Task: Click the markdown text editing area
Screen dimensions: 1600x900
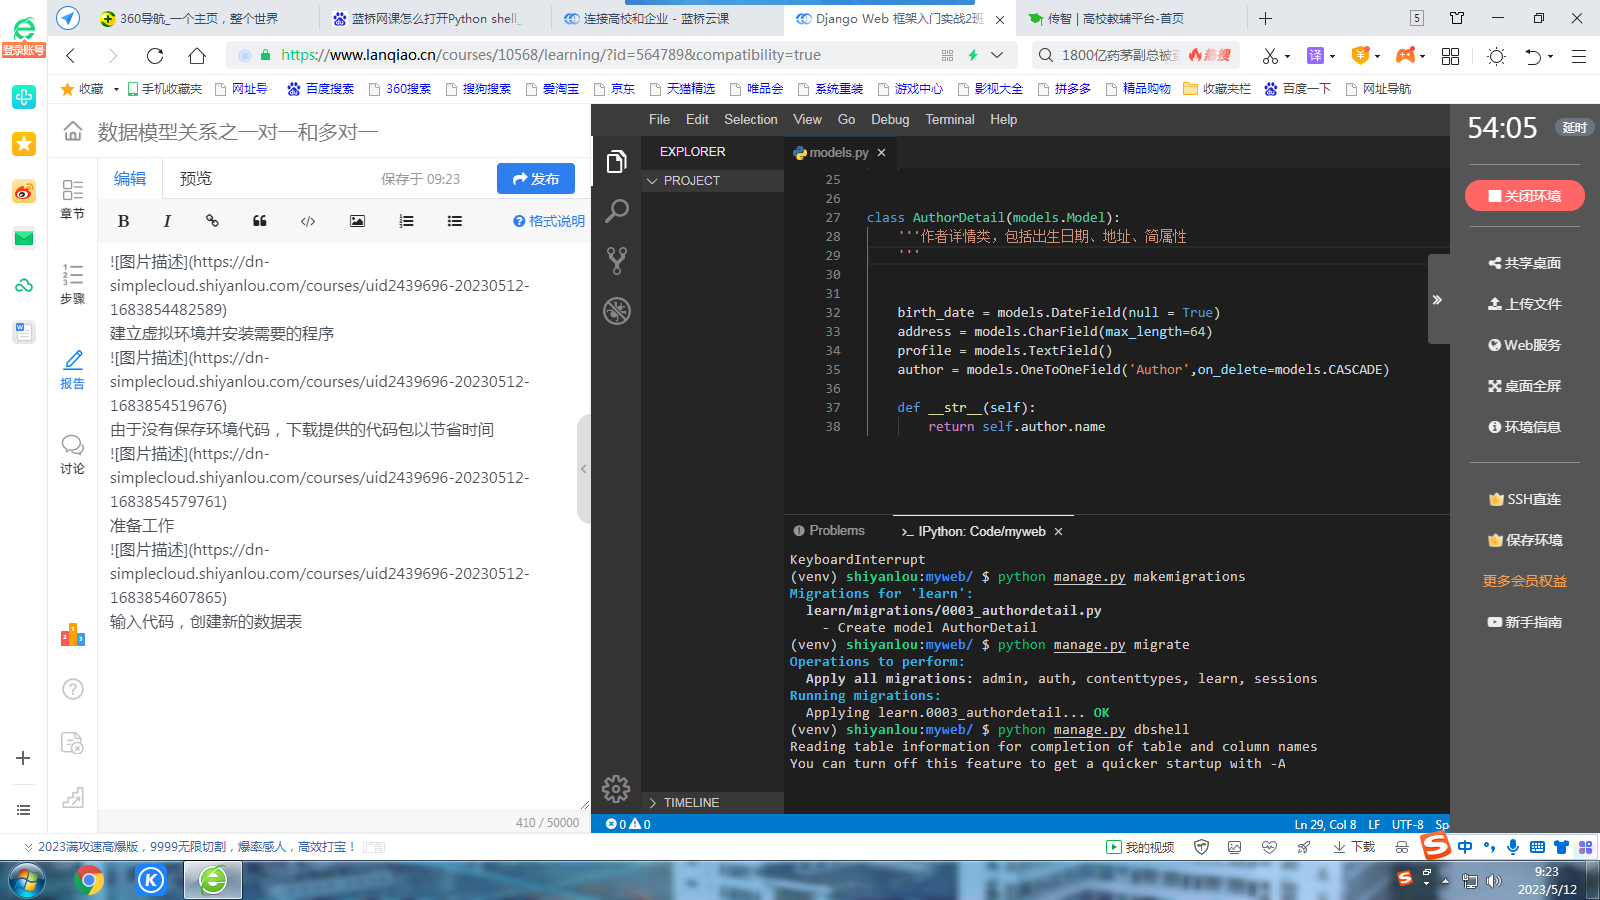Action: [340, 700]
